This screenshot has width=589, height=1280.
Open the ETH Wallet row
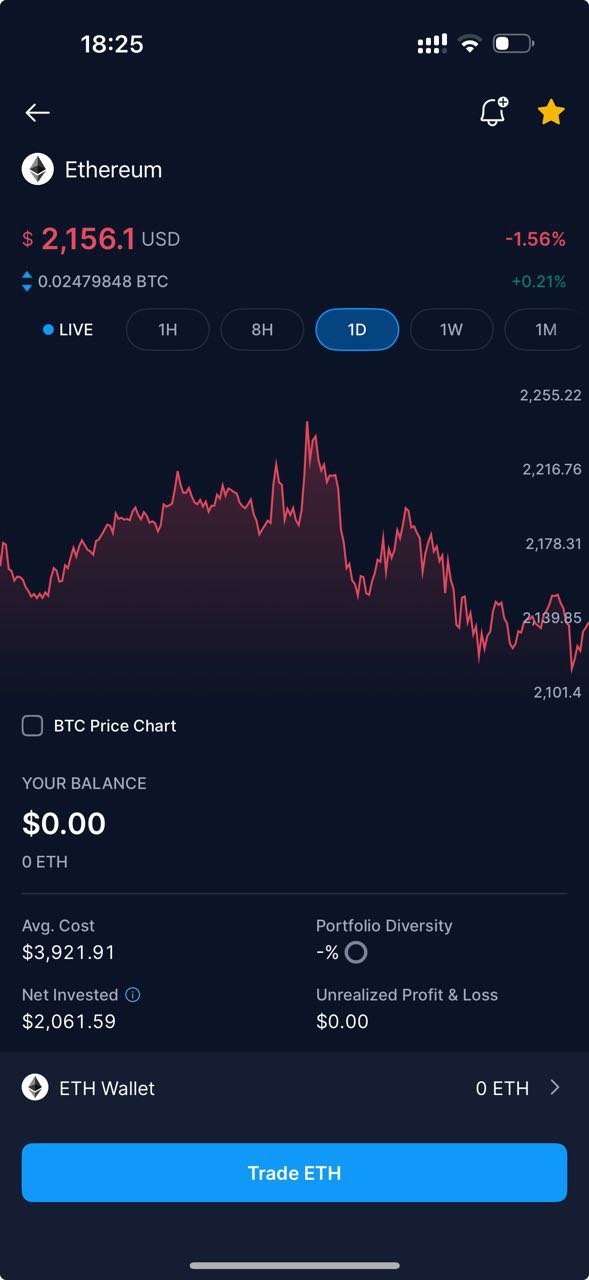click(294, 1088)
